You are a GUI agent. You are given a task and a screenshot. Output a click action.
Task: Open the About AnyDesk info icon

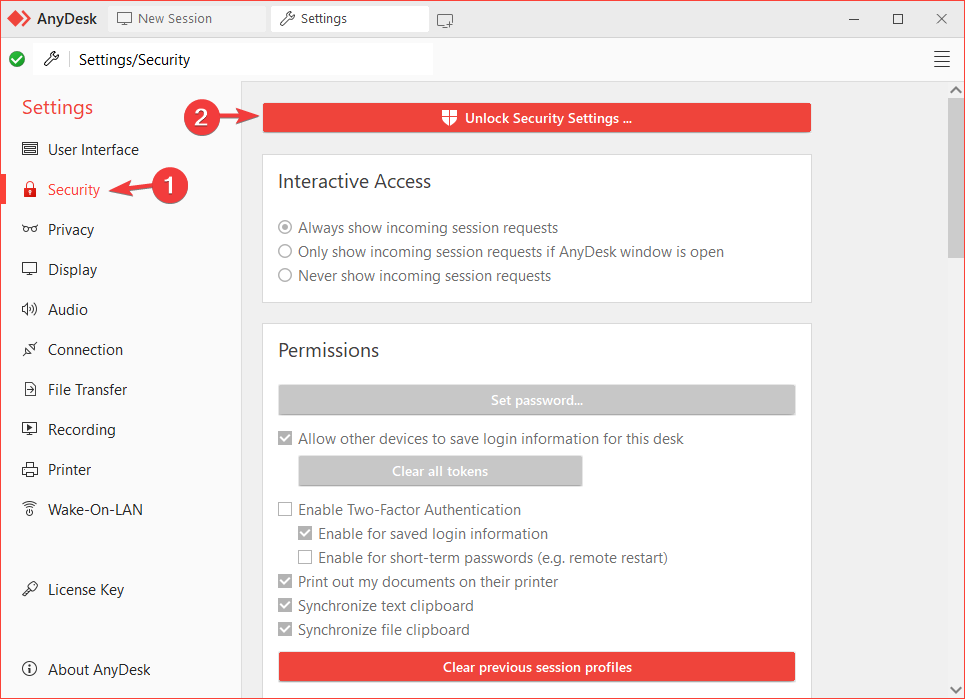[x=30, y=669]
